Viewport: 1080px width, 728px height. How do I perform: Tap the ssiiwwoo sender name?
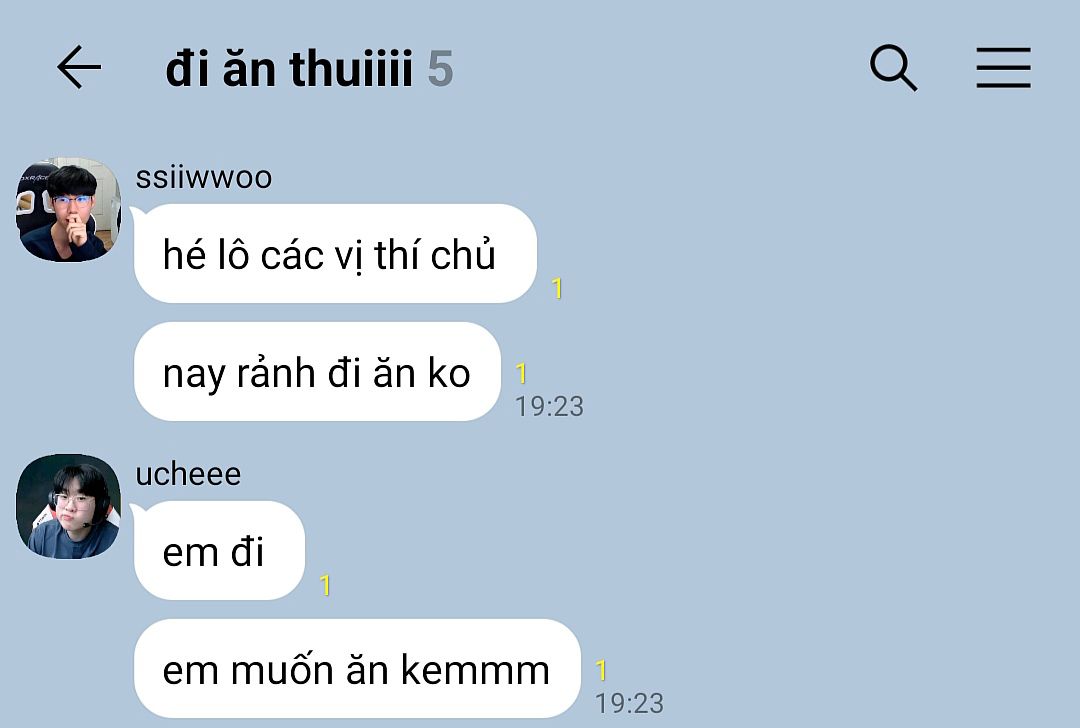[204, 178]
